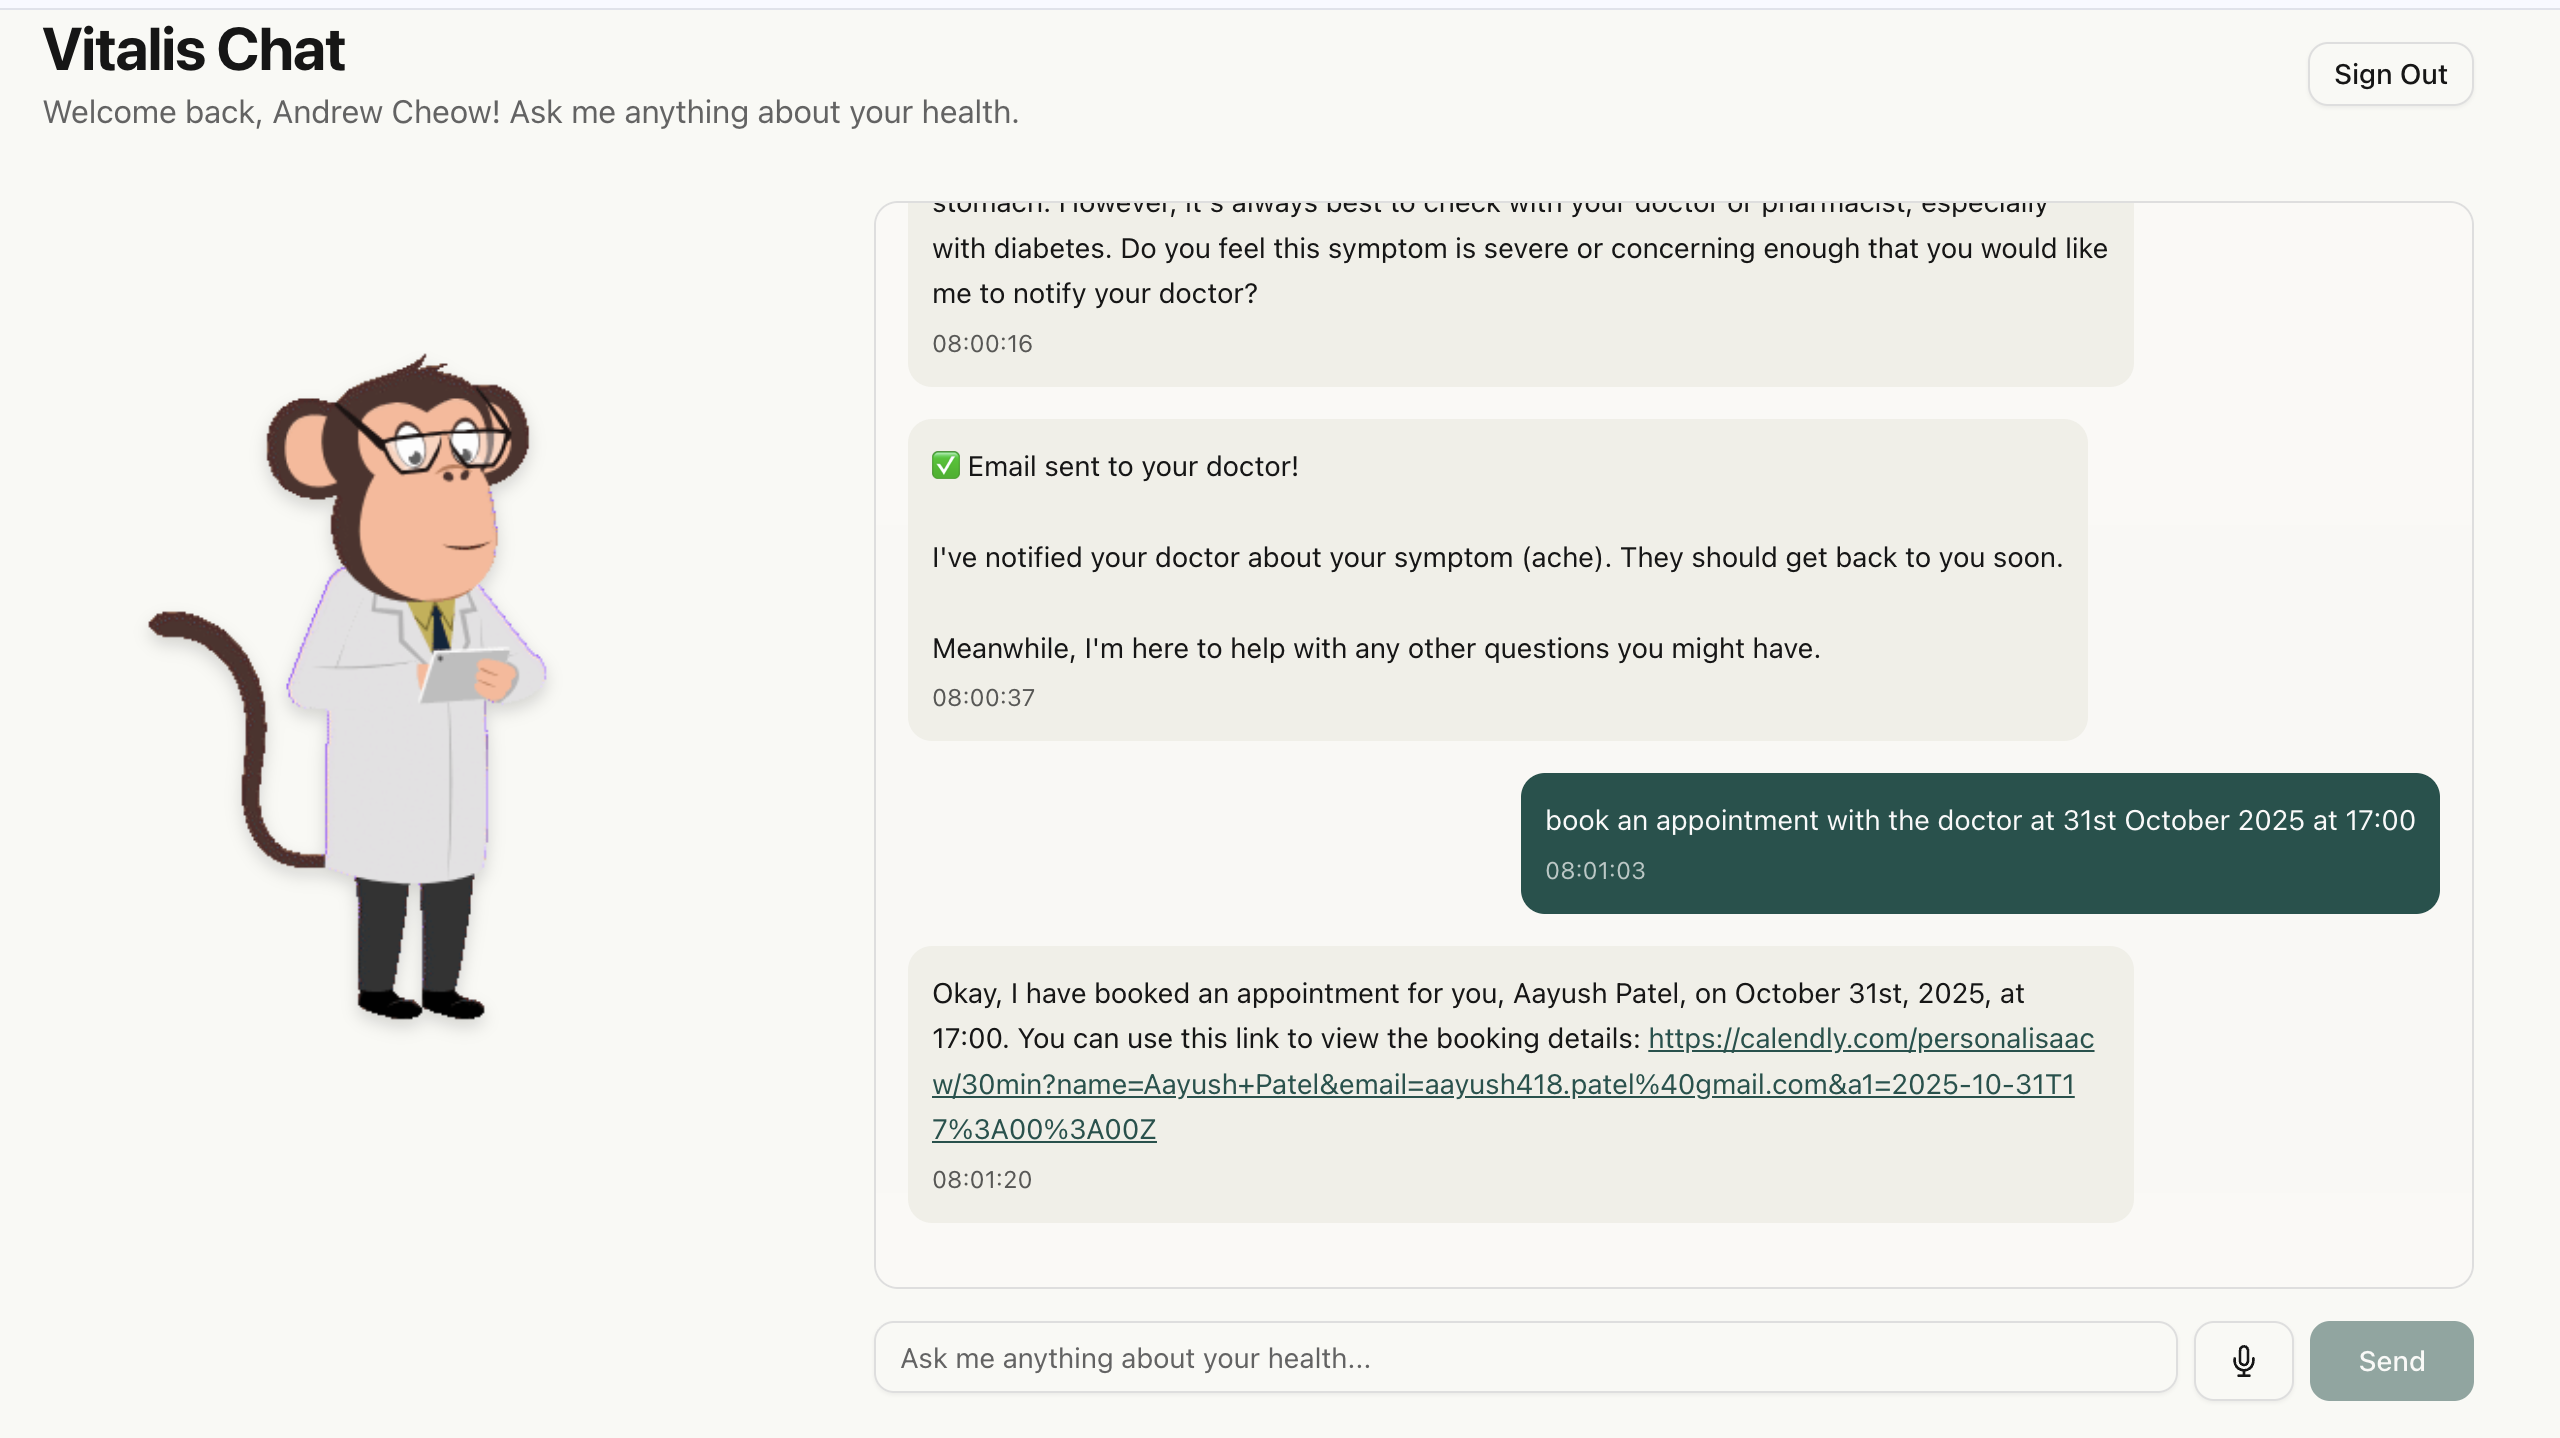Viewport: 2560px width, 1438px height.
Task: Click the Vitalis Chat title heading
Action: pyautogui.click(x=194, y=50)
